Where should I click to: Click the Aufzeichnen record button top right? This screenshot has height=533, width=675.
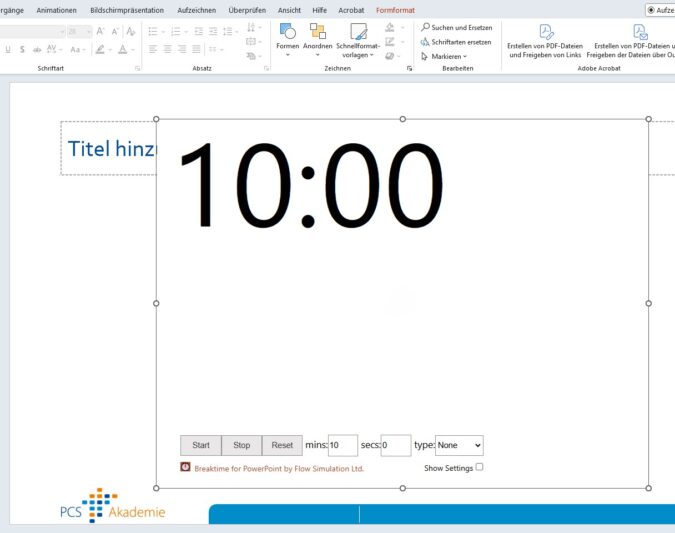click(x=661, y=10)
